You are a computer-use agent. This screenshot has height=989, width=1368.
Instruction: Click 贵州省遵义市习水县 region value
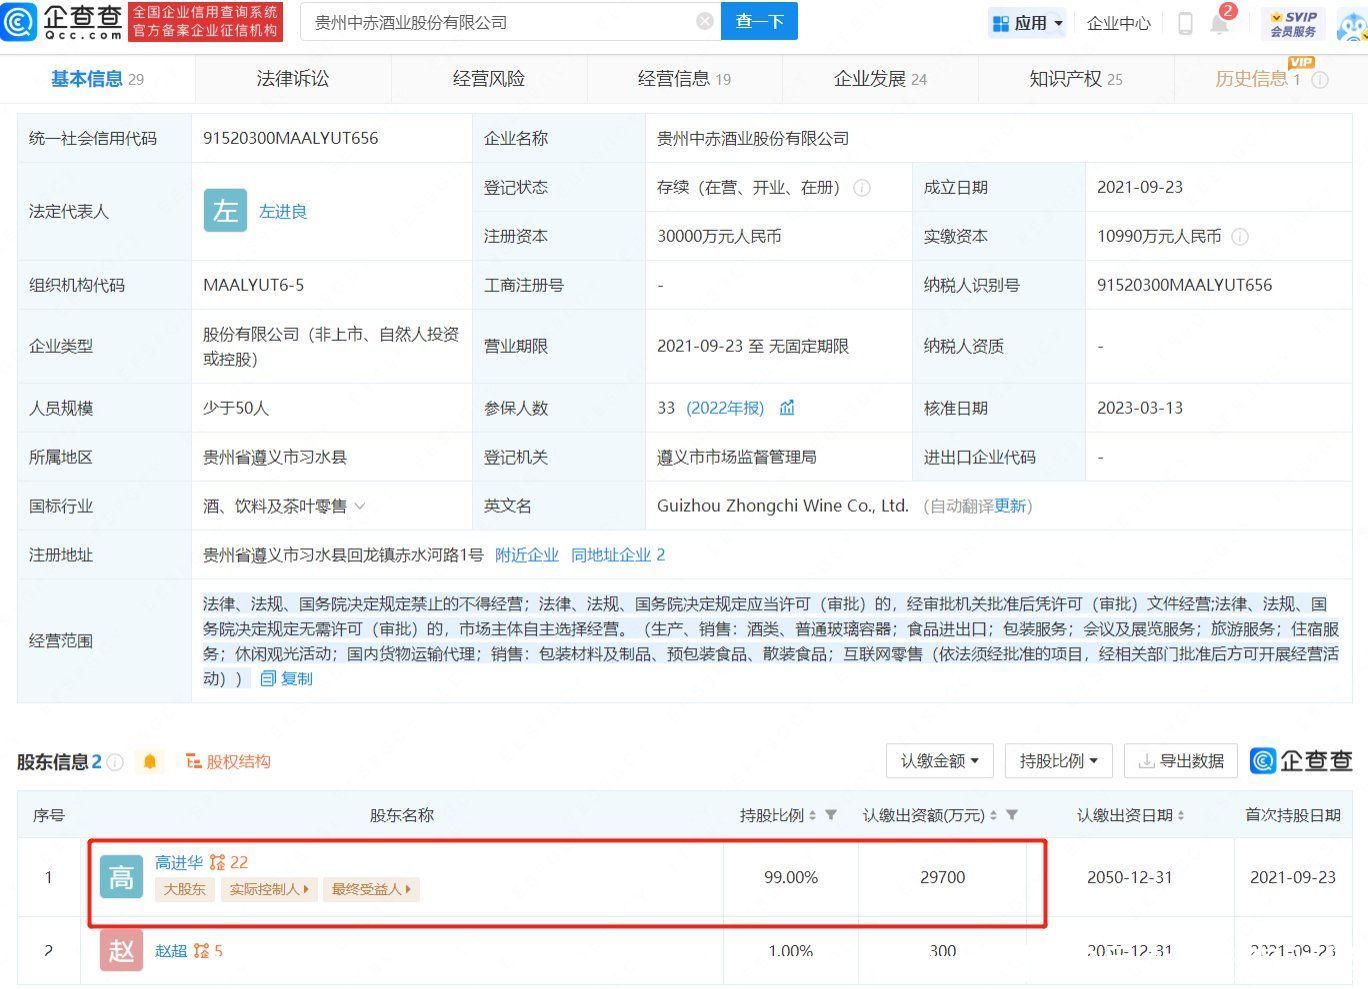point(275,457)
